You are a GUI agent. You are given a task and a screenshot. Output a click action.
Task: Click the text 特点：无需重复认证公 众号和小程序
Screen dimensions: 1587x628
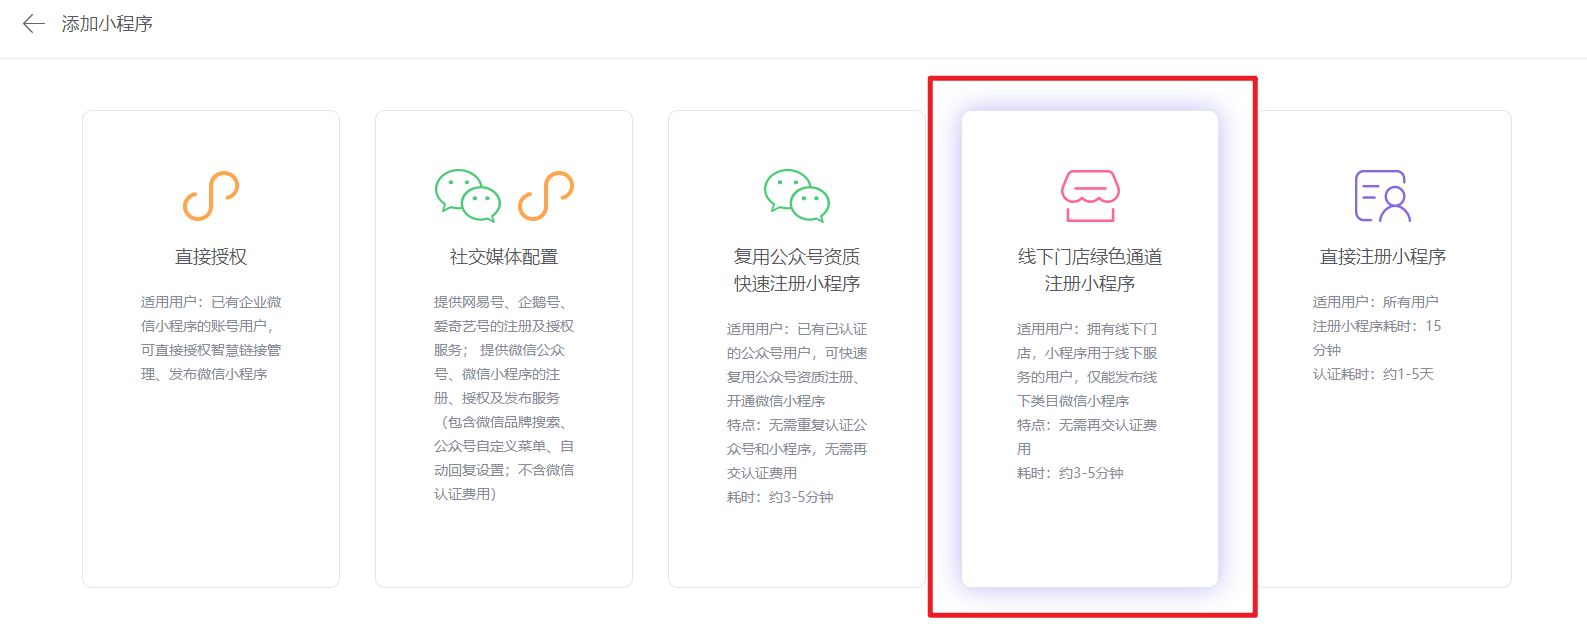click(x=797, y=449)
